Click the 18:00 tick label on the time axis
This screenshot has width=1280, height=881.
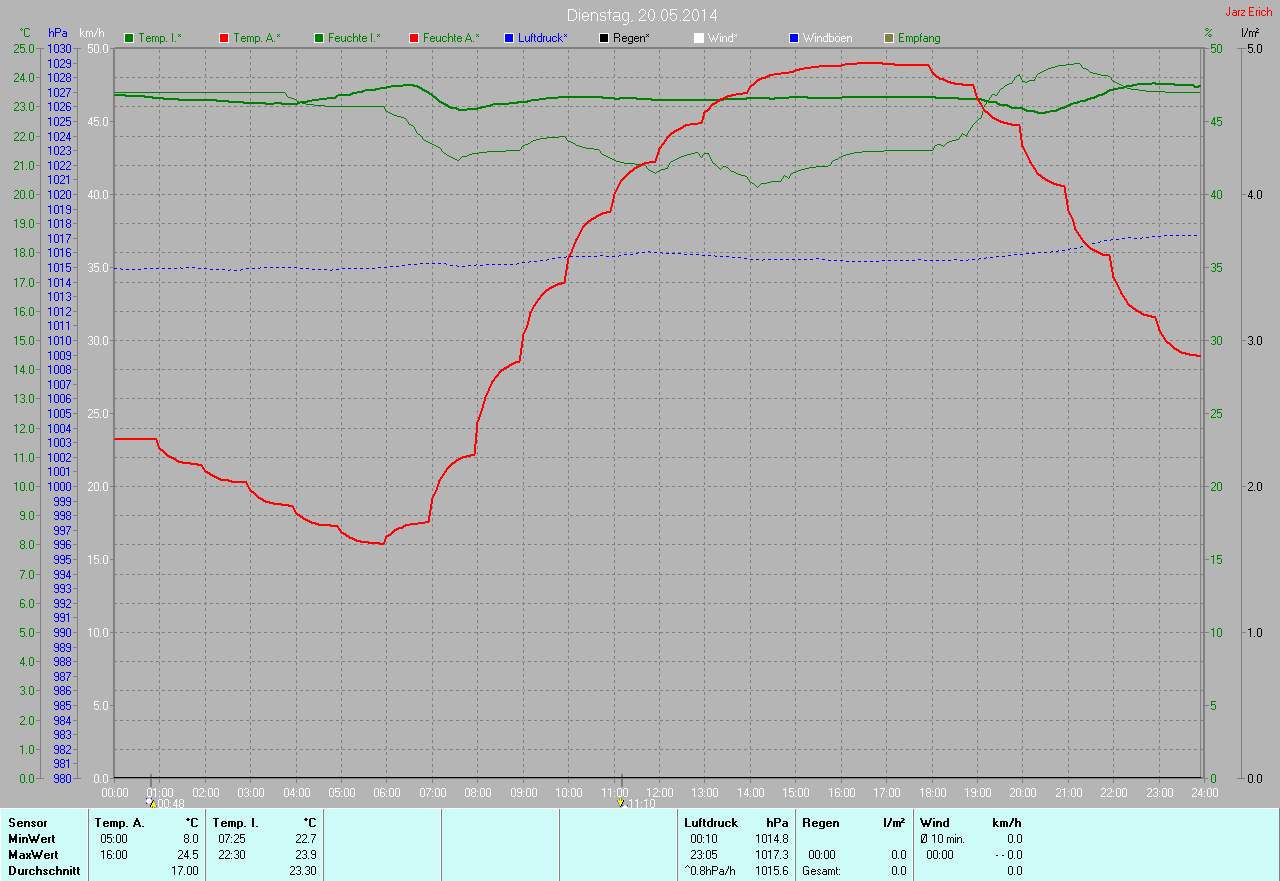(x=932, y=792)
